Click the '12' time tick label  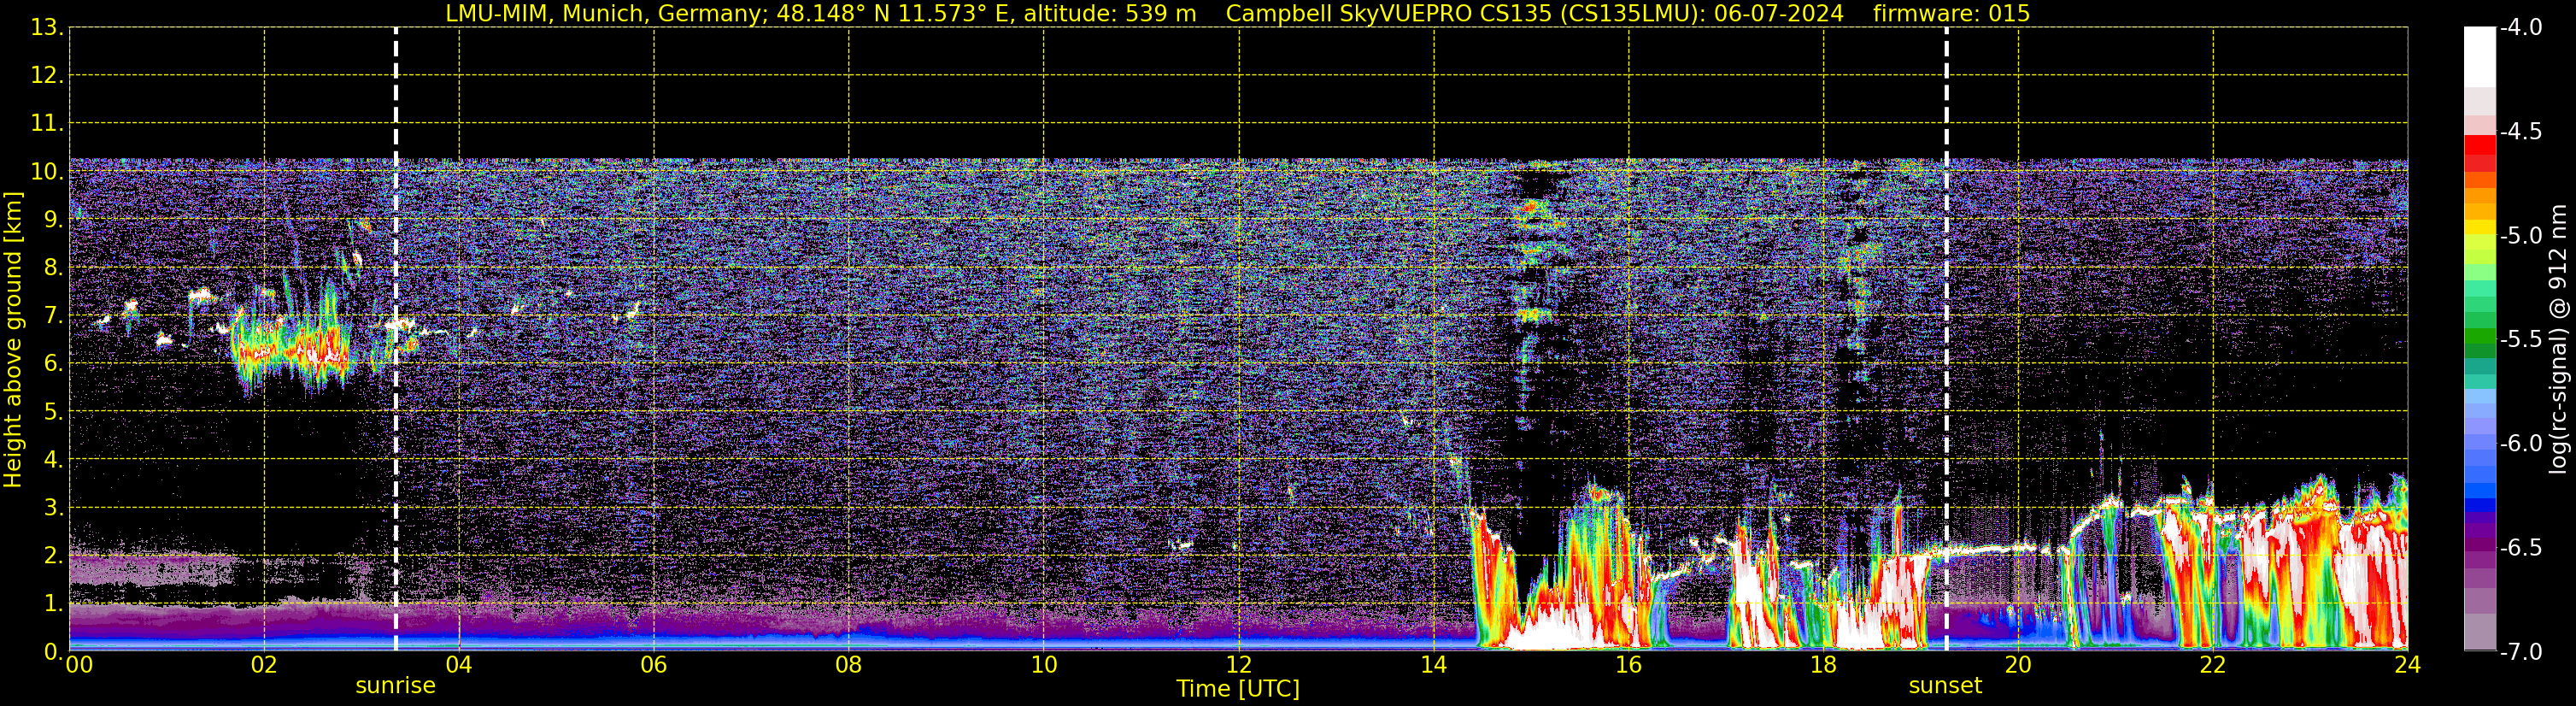coord(1239,665)
